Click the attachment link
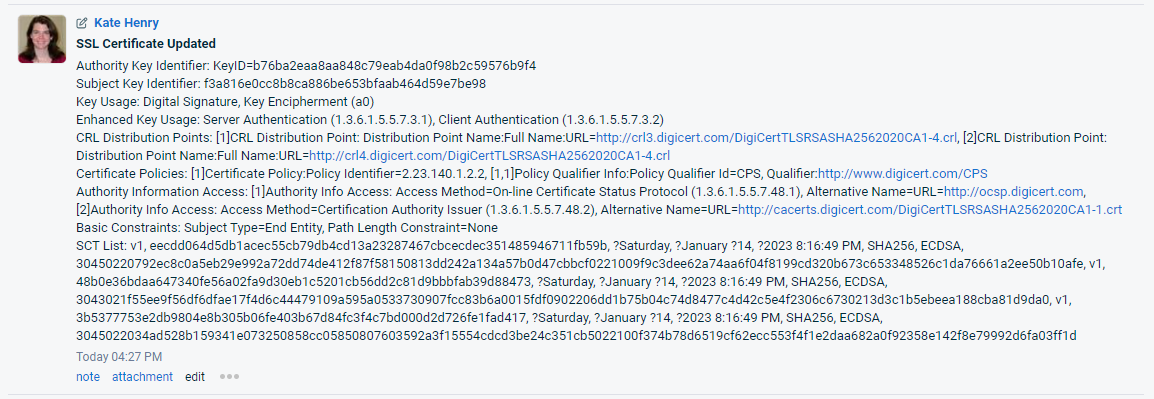This screenshot has height=399, width=1154. (142, 377)
